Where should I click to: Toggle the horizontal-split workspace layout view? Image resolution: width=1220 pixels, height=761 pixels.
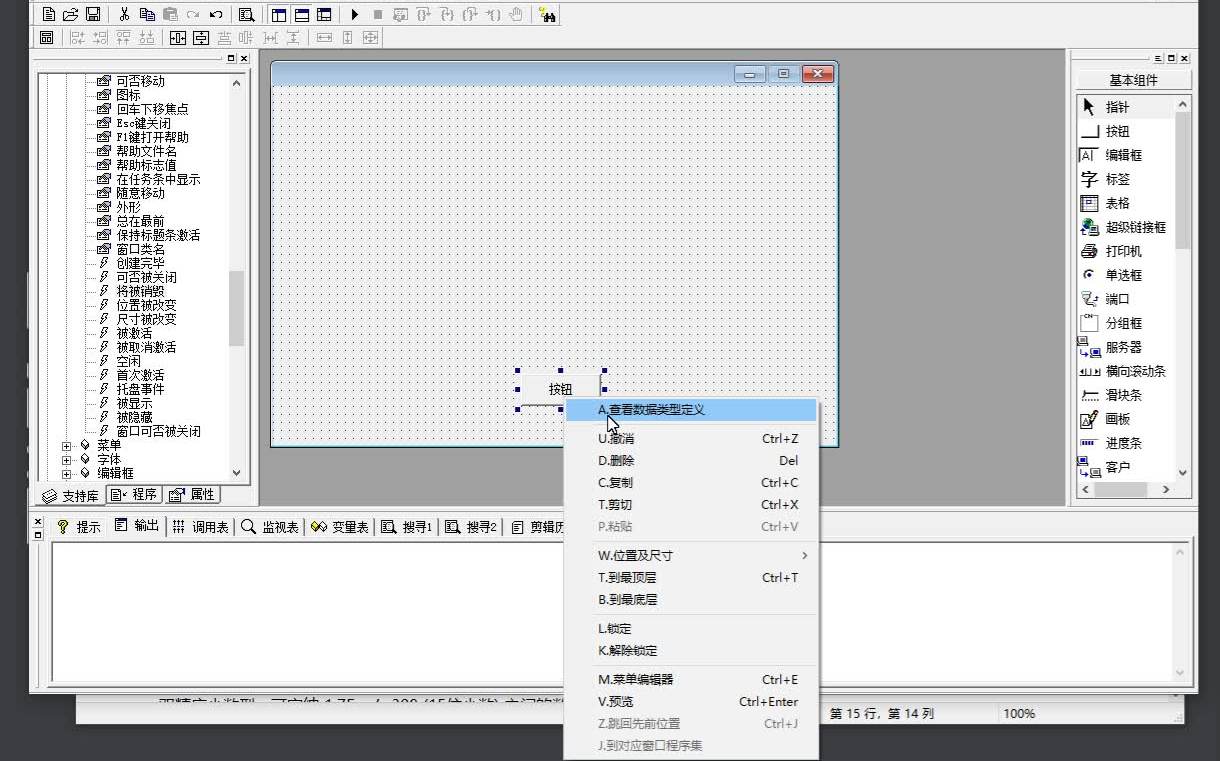[301, 14]
